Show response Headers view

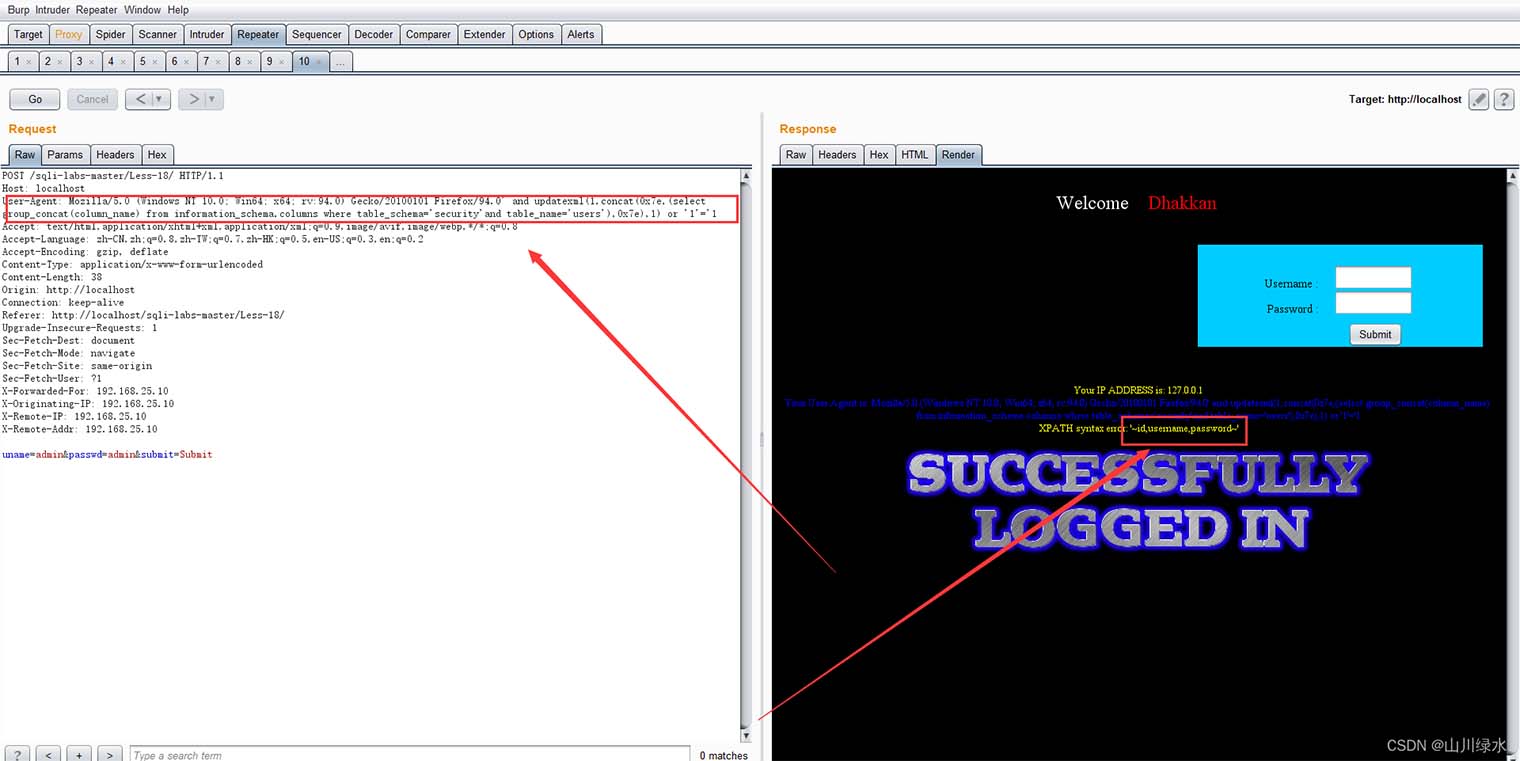[x=837, y=154]
